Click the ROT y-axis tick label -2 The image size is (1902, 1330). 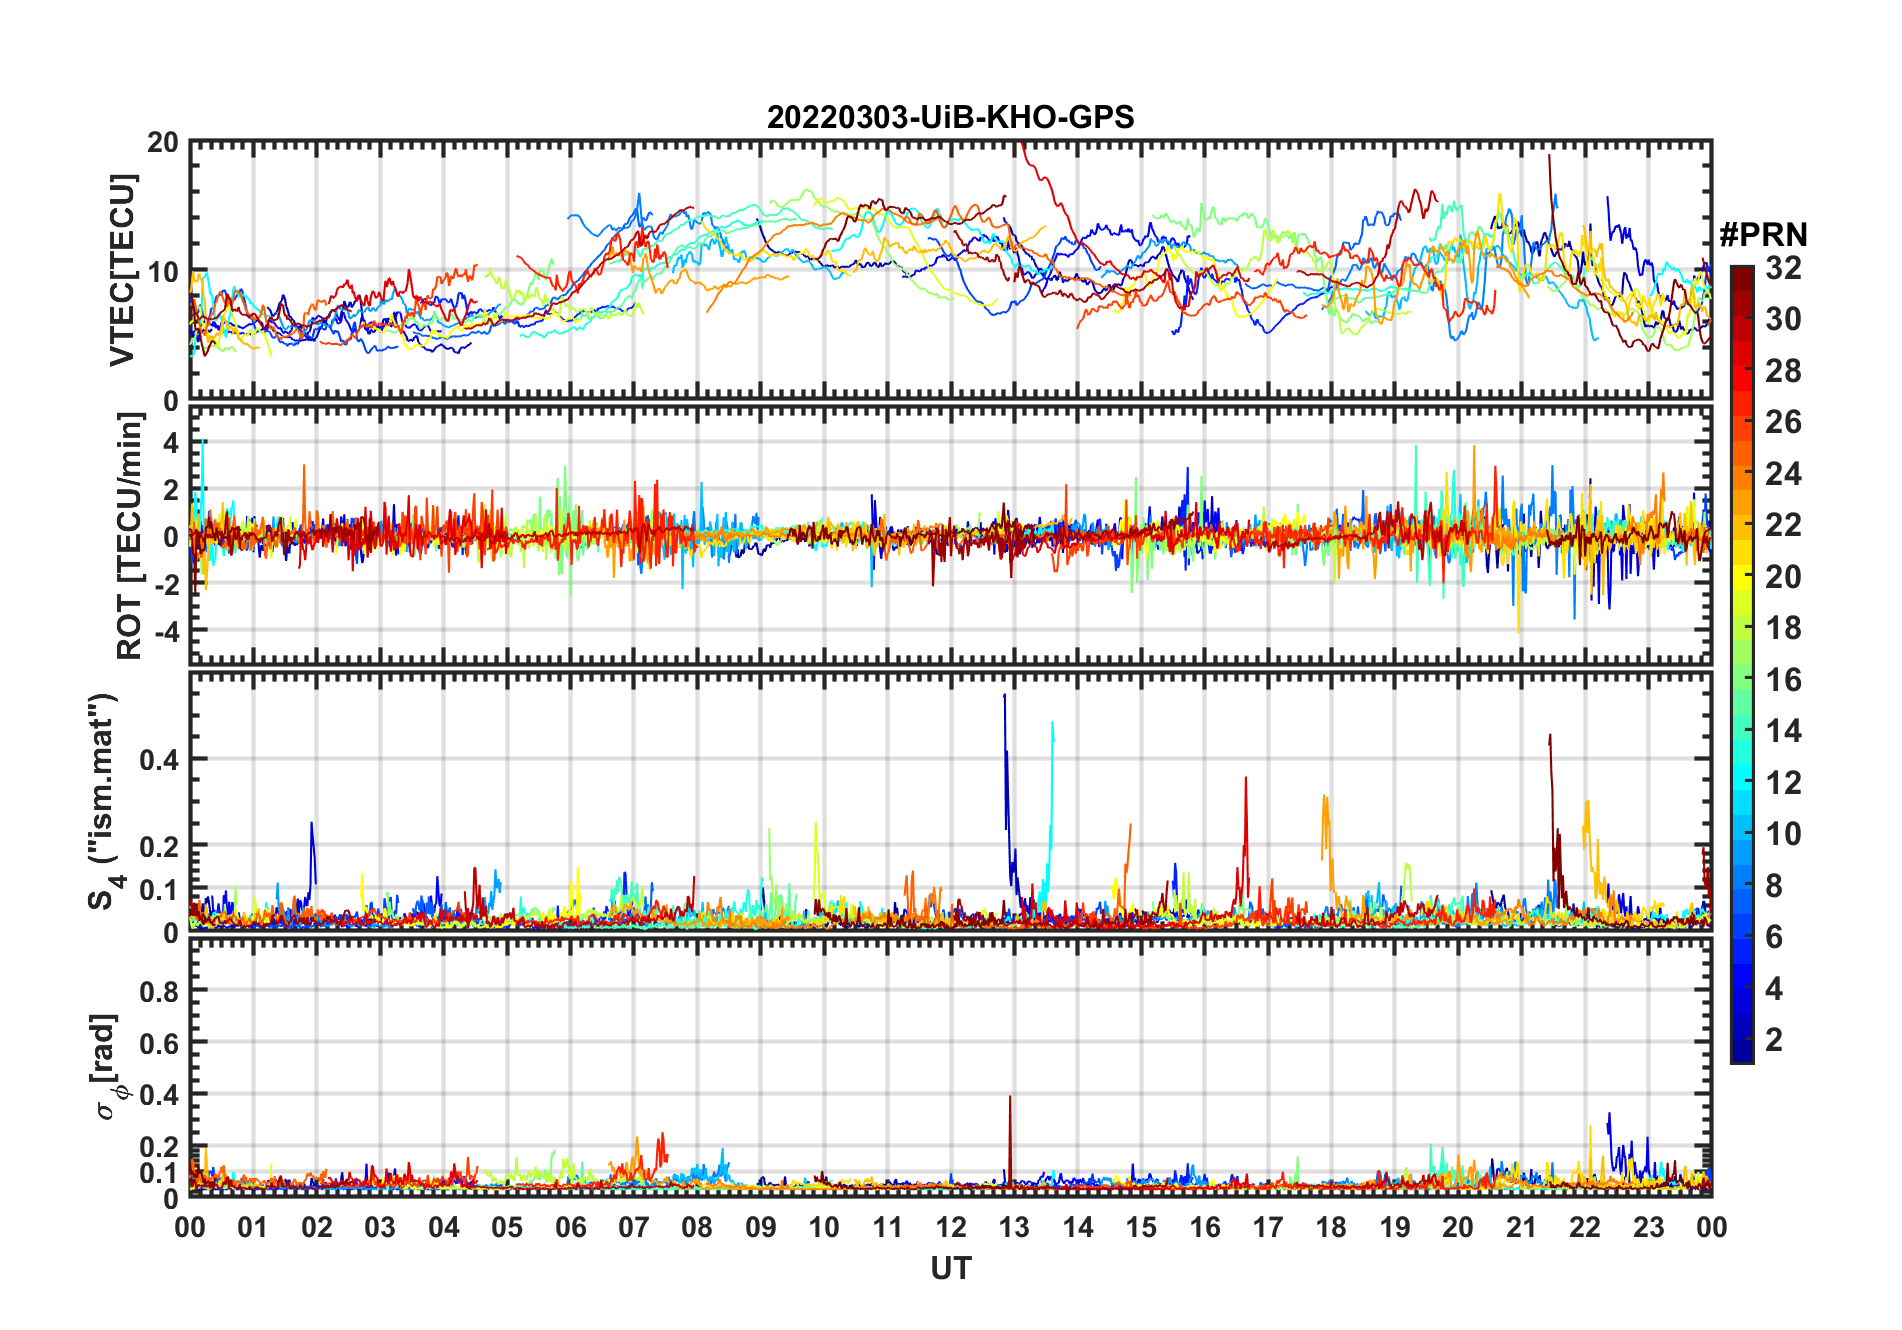pyautogui.click(x=166, y=585)
